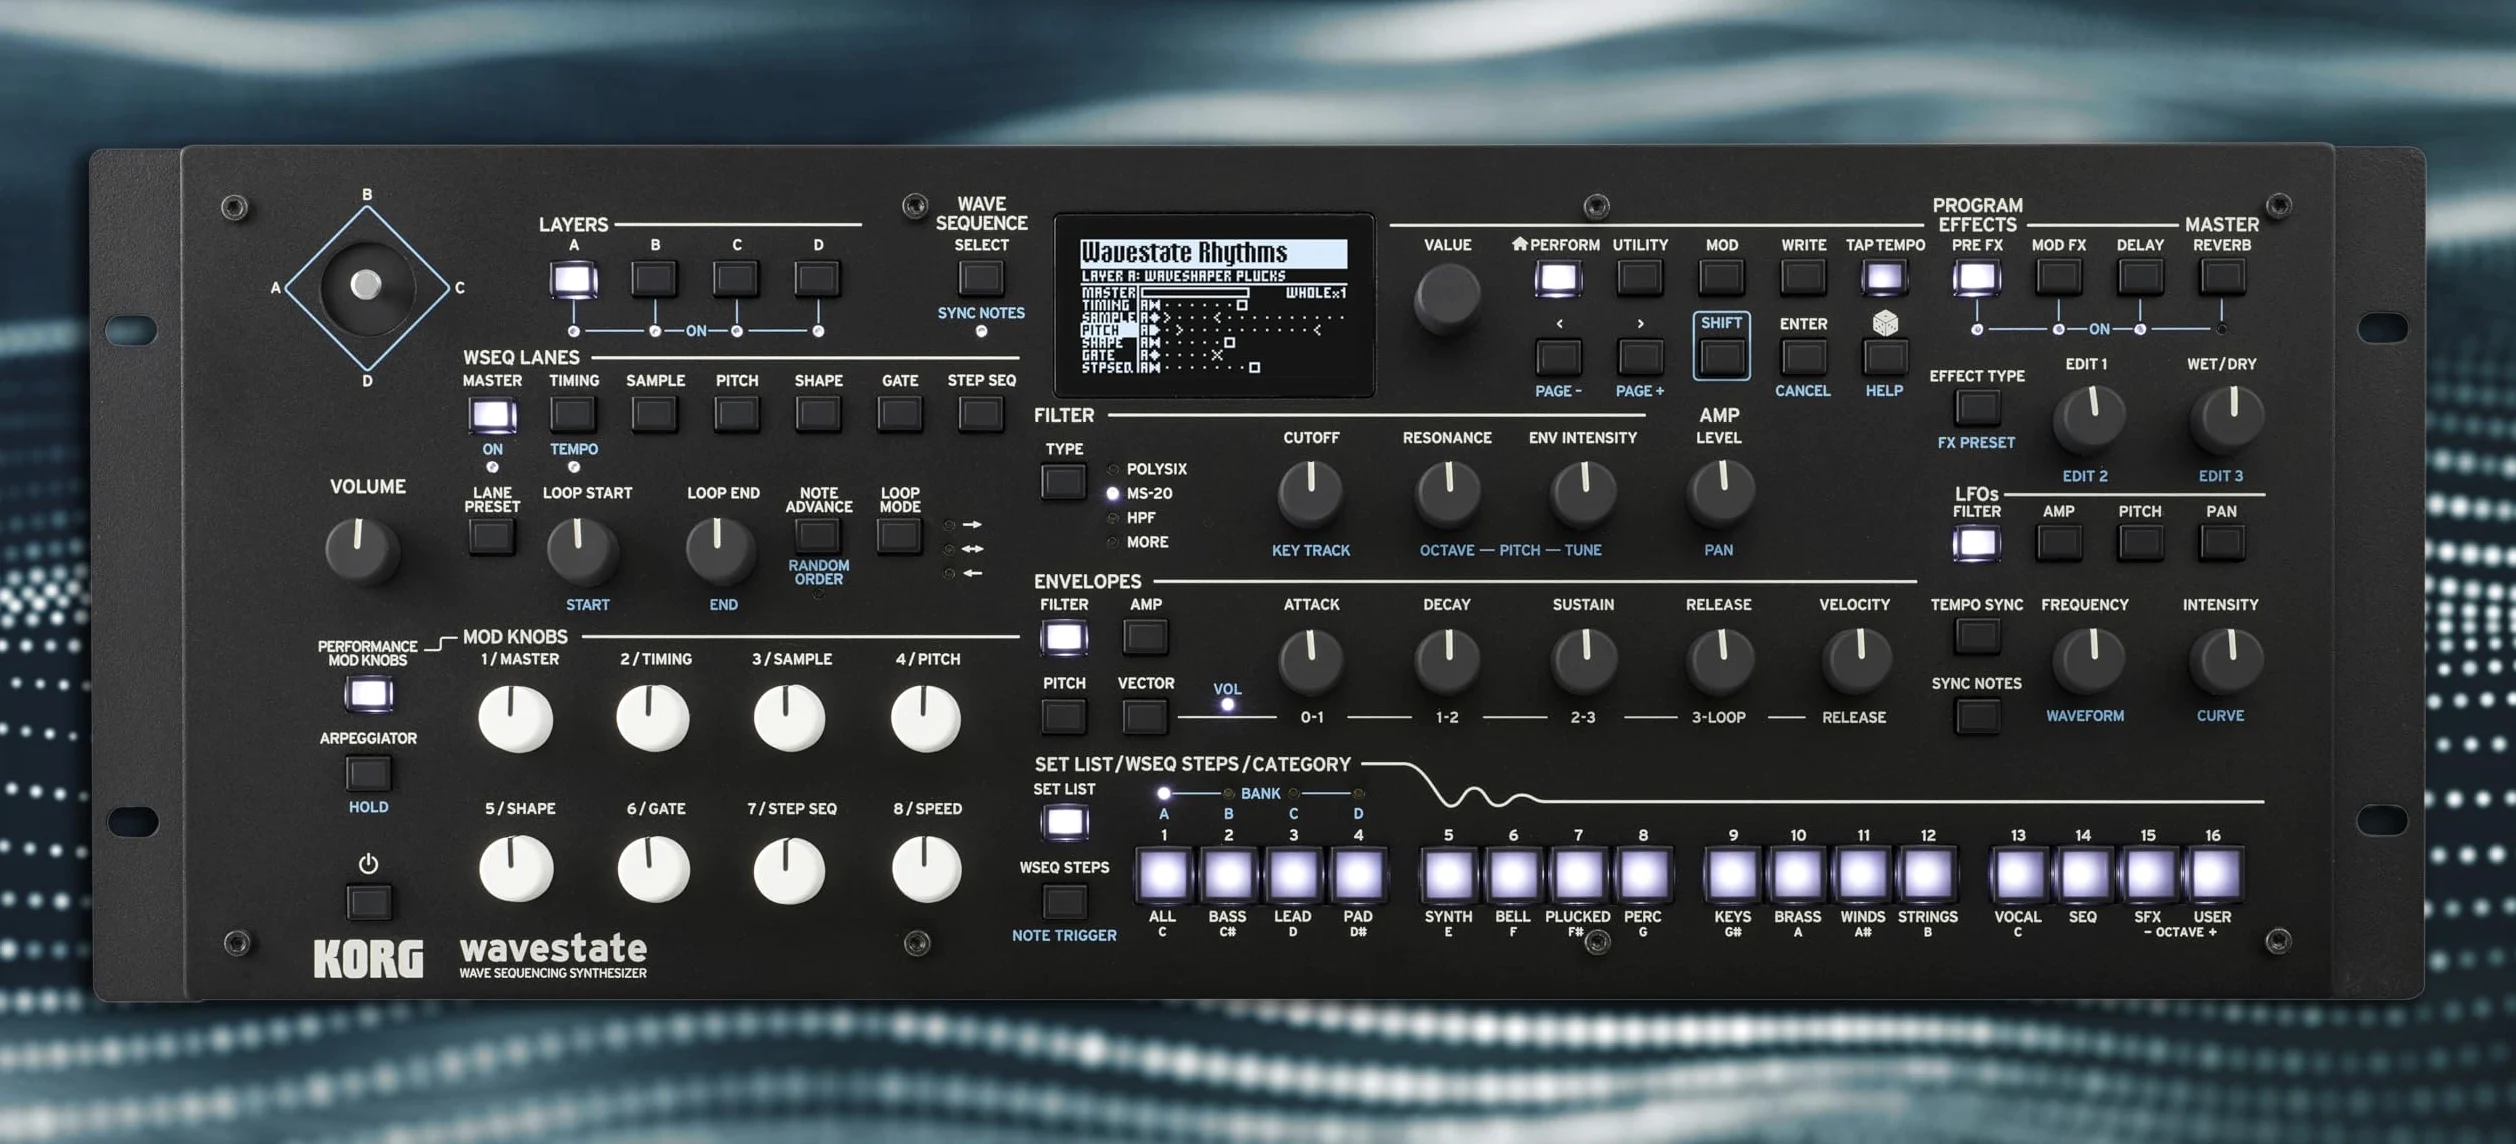Tap the Tap Tempo button
Viewport: 2516px width, 1144px height.
tap(1884, 277)
